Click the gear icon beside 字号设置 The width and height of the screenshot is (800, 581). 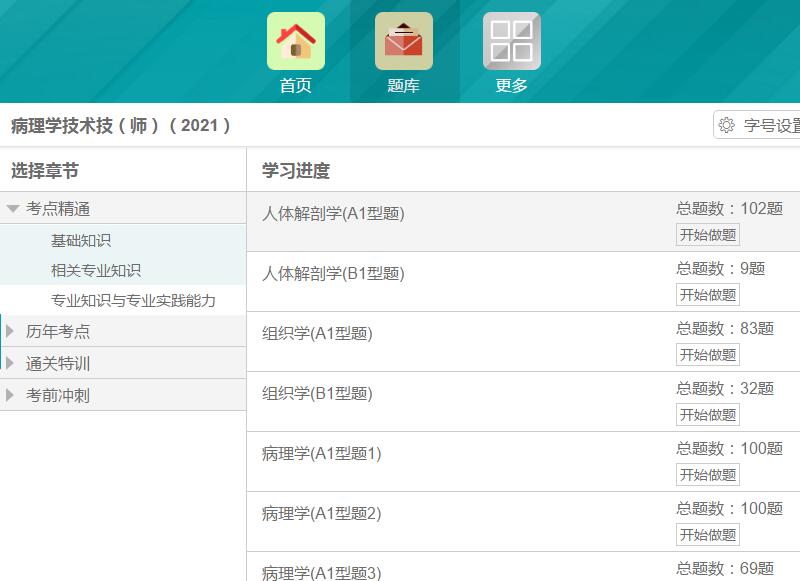point(727,125)
